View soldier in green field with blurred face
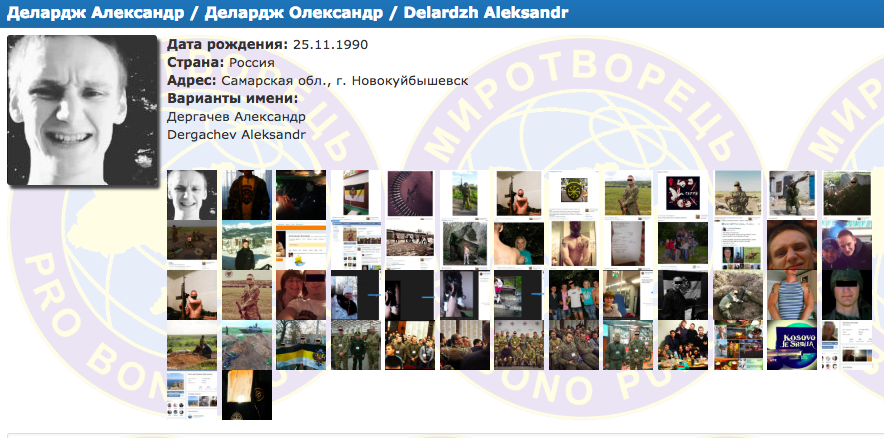The image size is (884, 438). click(629, 193)
